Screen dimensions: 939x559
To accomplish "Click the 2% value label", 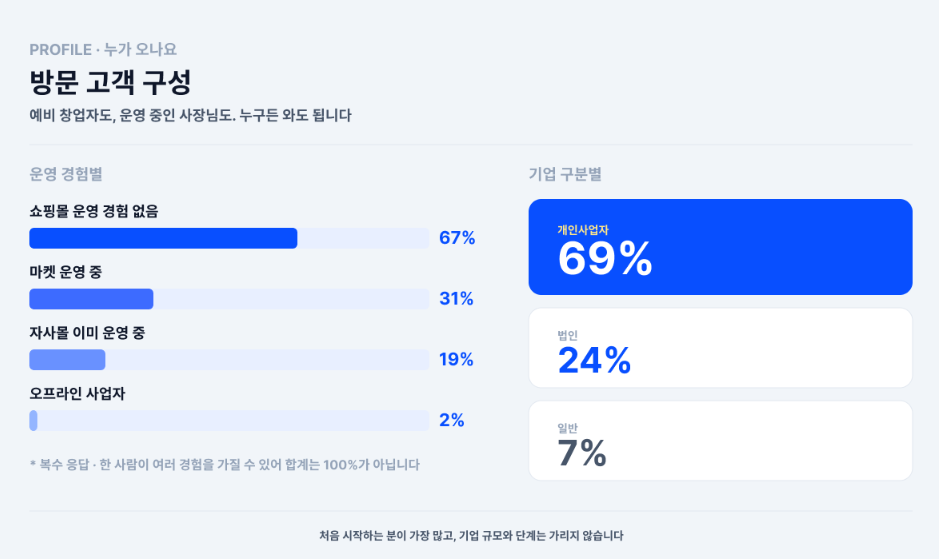I will tap(452, 420).
